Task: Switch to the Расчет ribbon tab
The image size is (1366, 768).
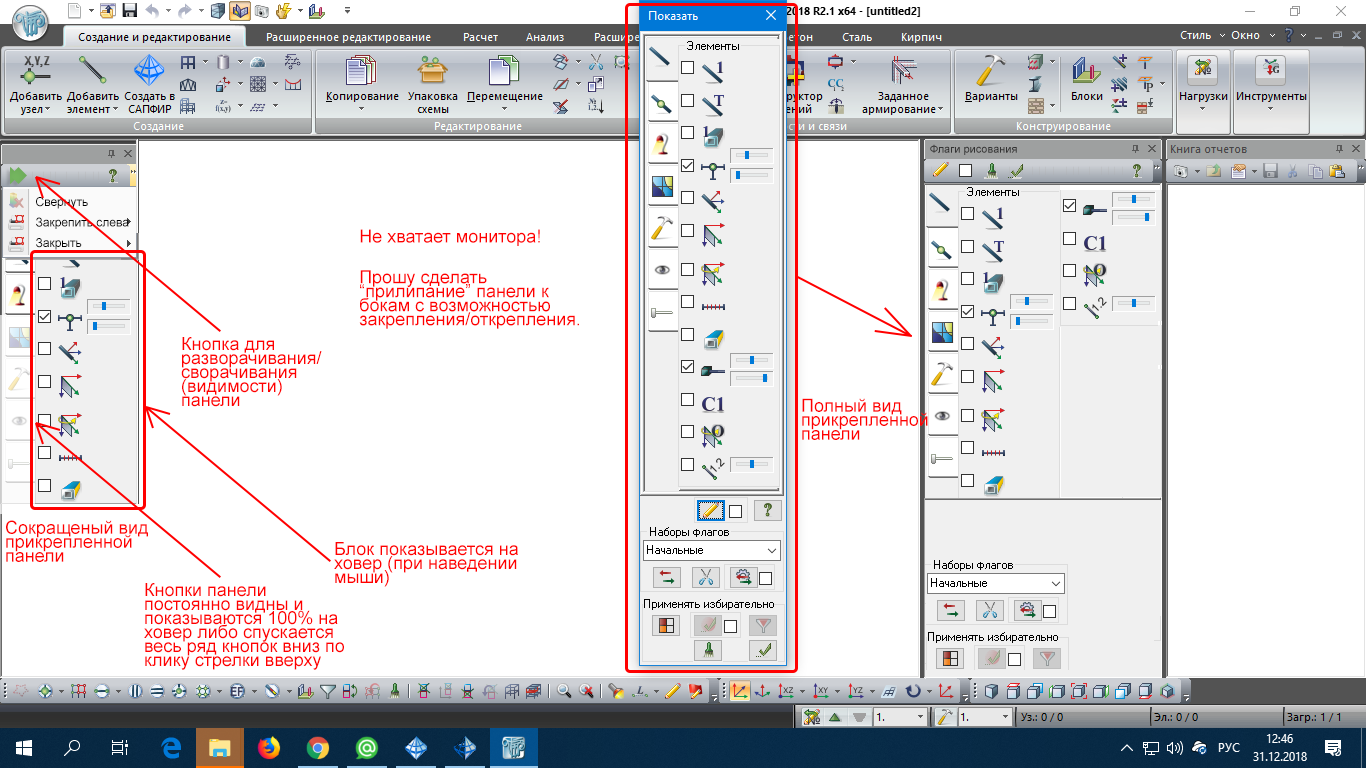Action: 480,37
